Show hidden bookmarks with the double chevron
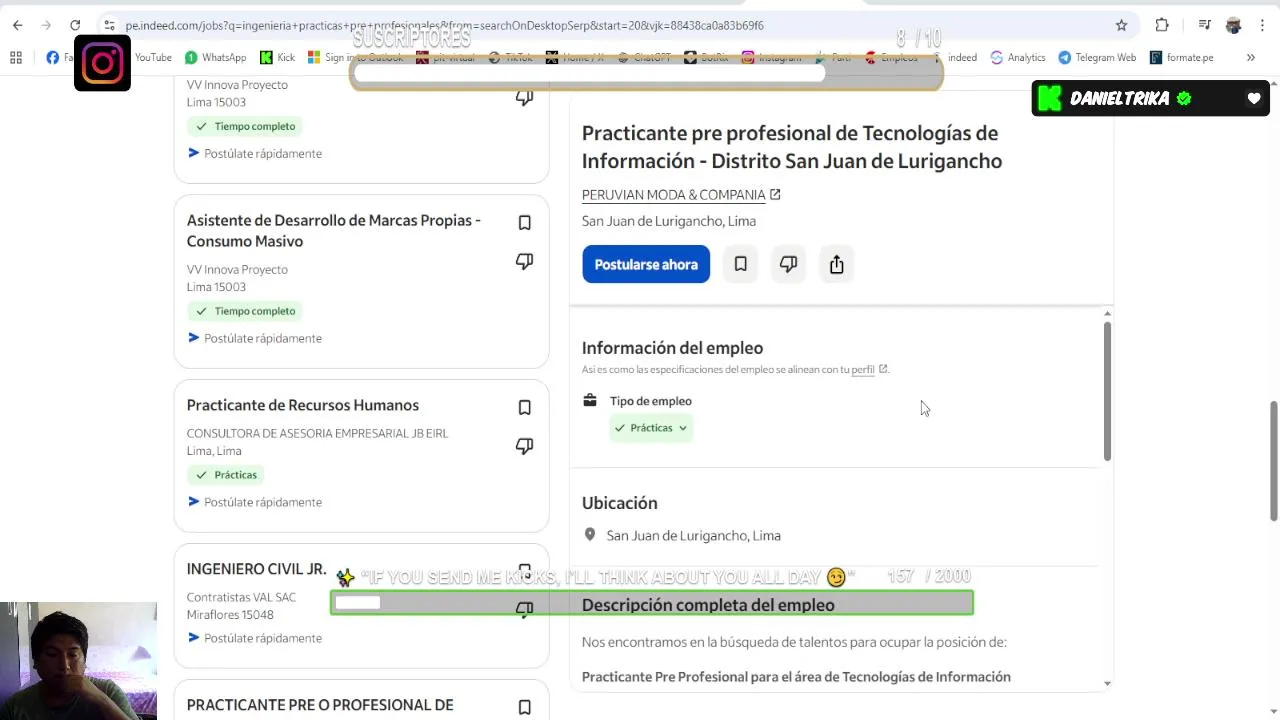 coord(1250,57)
